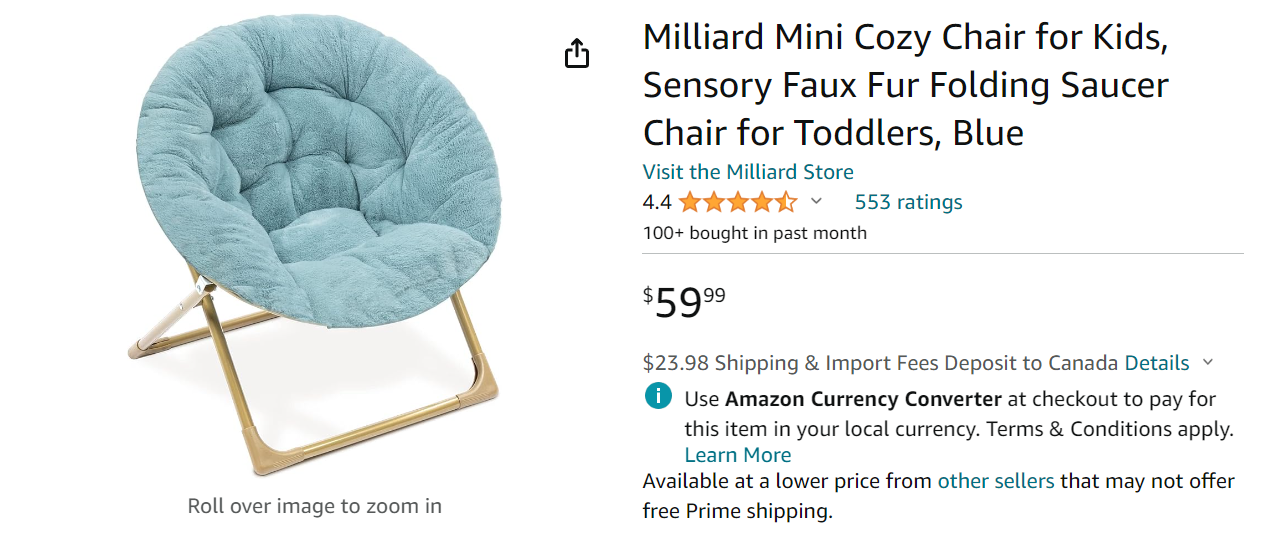This screenshot has height=535, width=1267.
Task: Click the Terms & Conditions apply text
Action: pyautogui.click(x=1110, y=429)
